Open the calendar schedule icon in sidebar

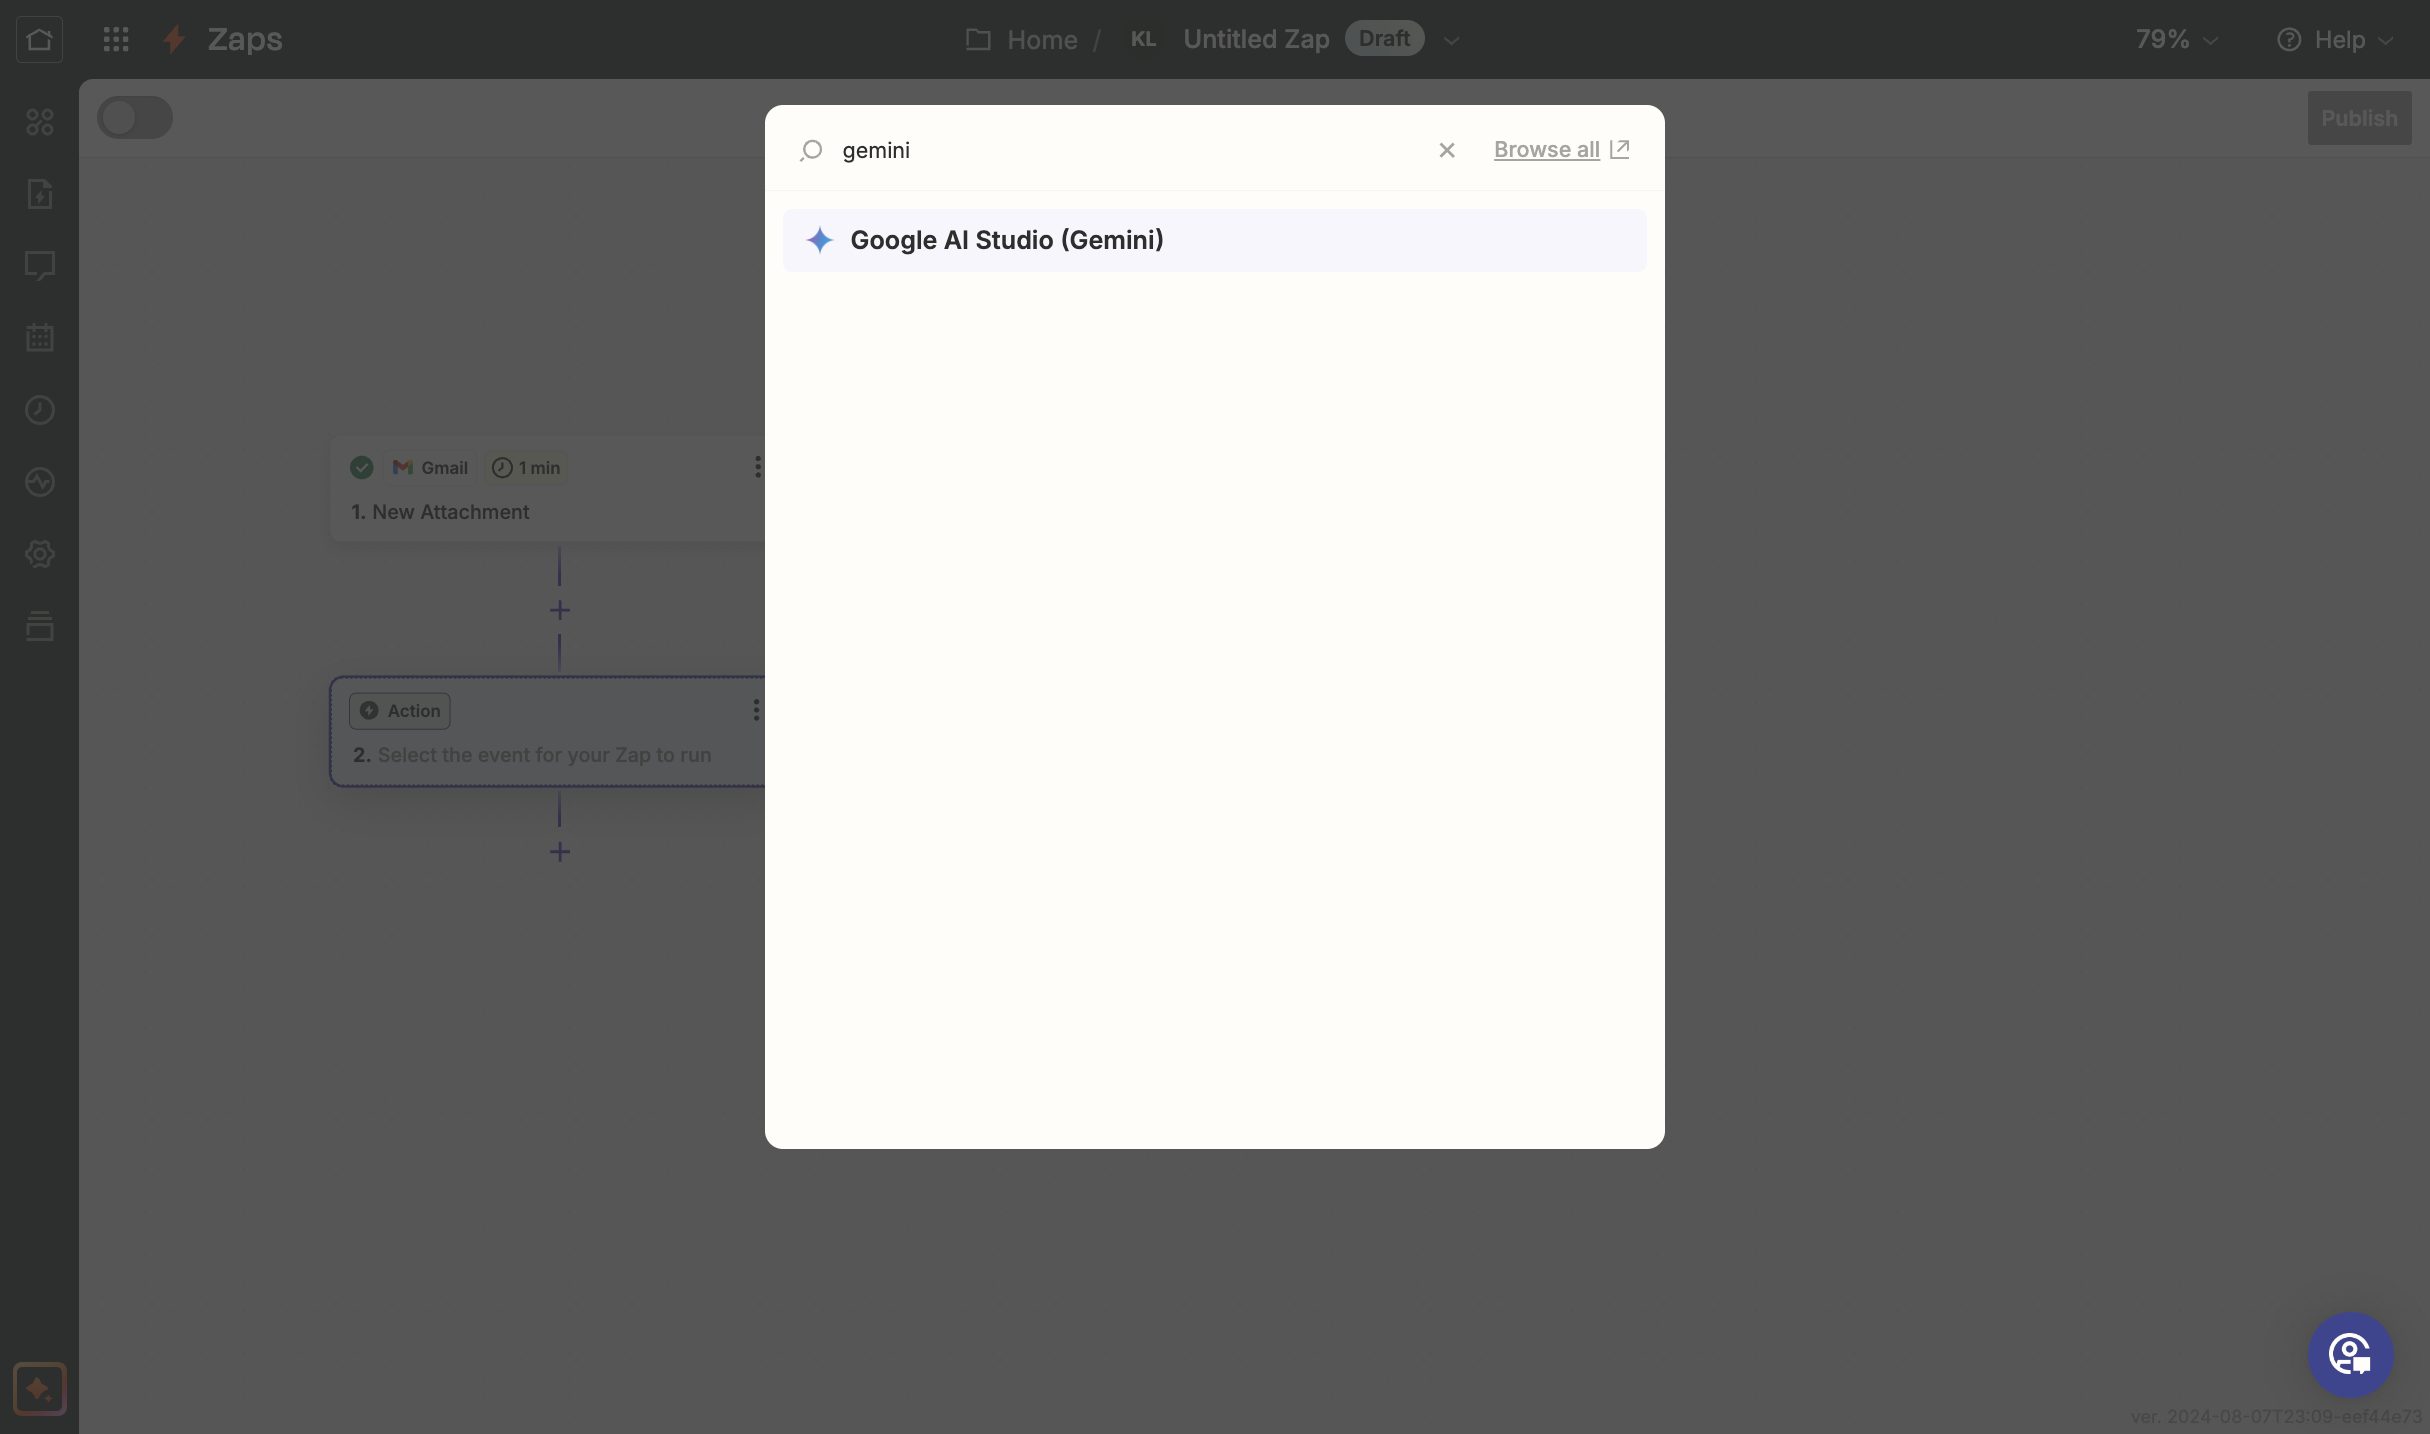point(40,338)
